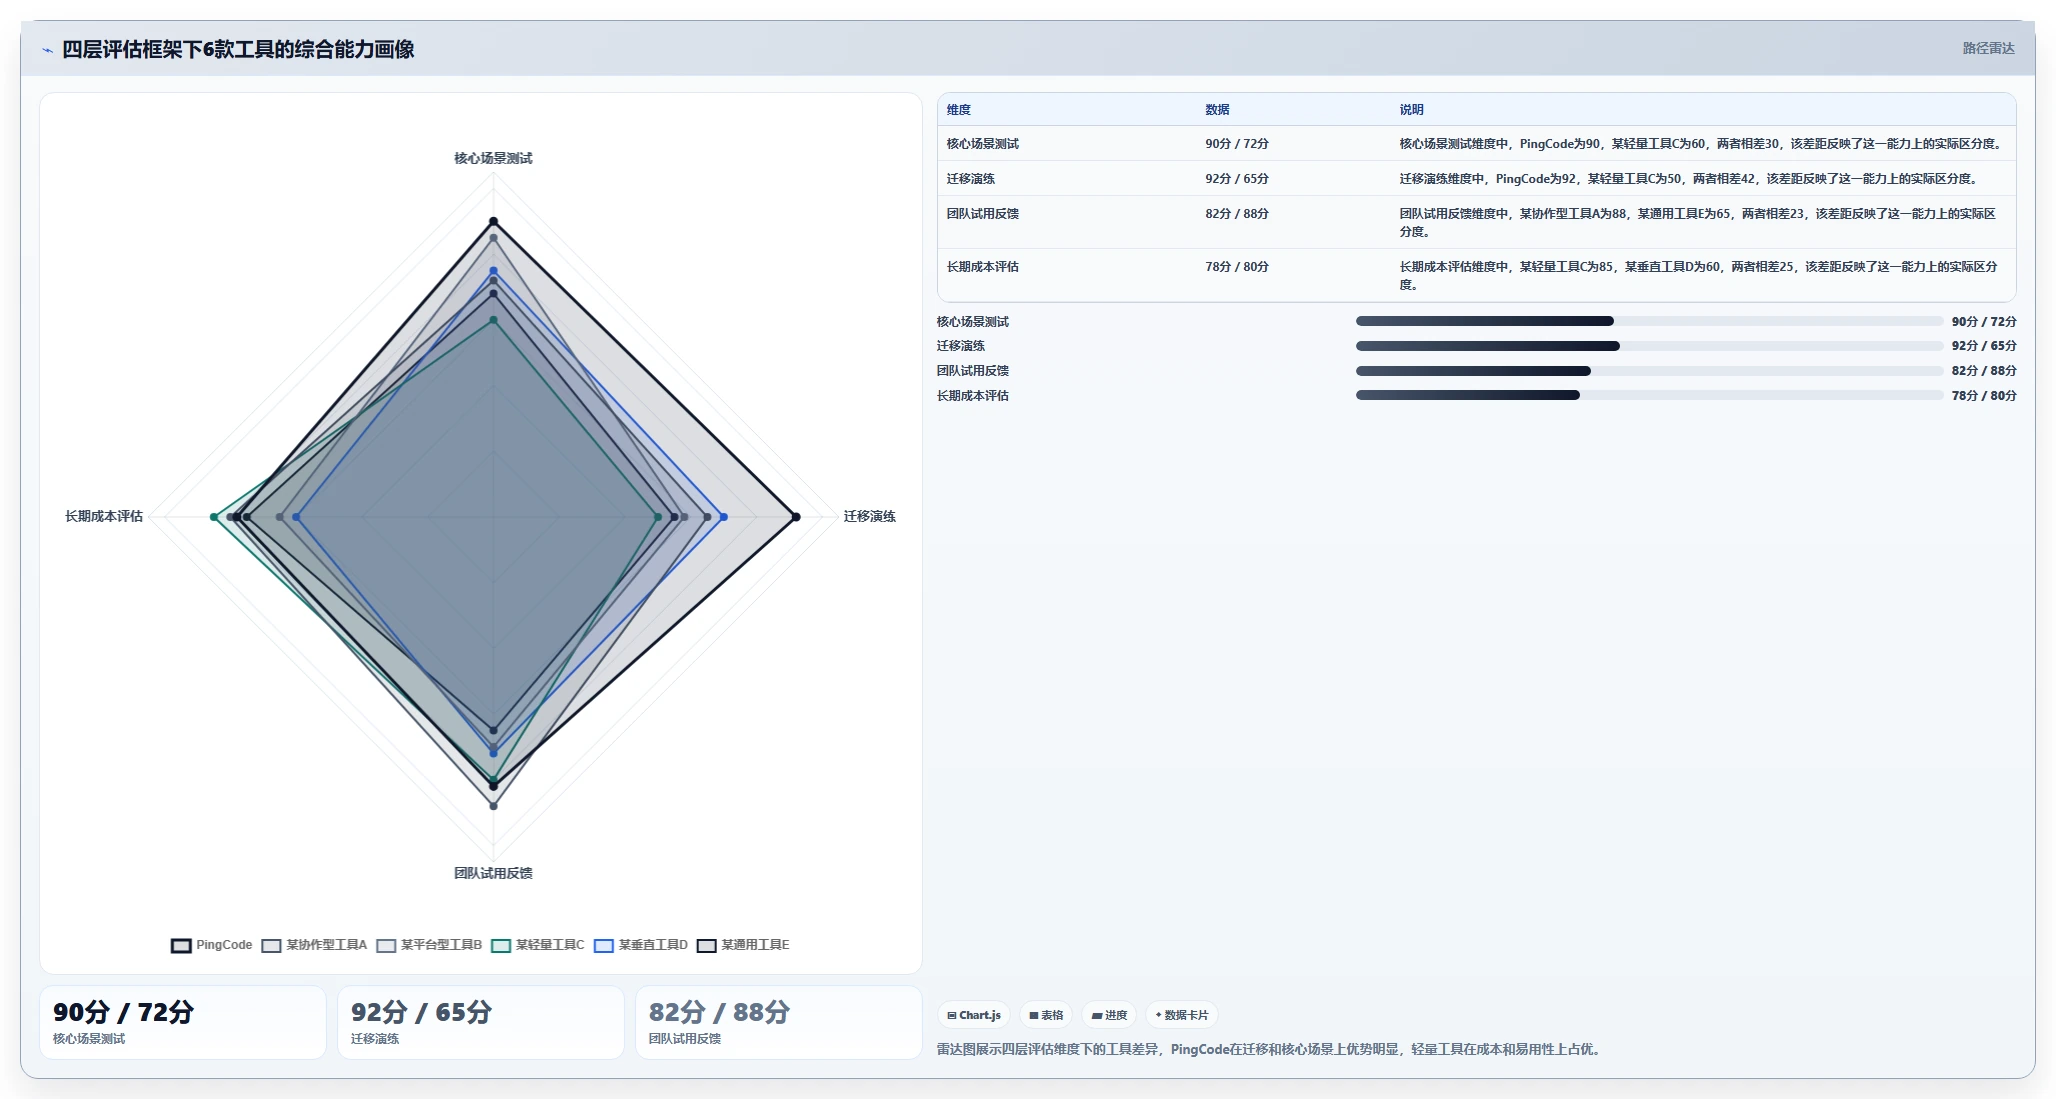Click the 进度 tag chip
This screenshot has width=2056, height=1099.
pos(1109,1015)
